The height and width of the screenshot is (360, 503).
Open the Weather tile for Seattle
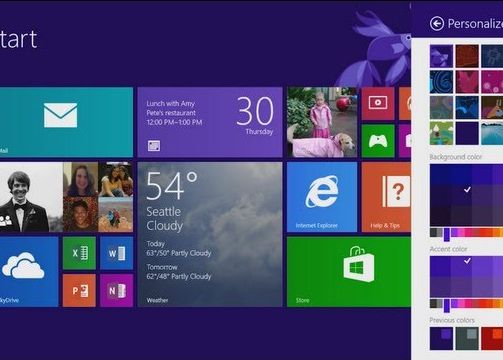[210, 234]
